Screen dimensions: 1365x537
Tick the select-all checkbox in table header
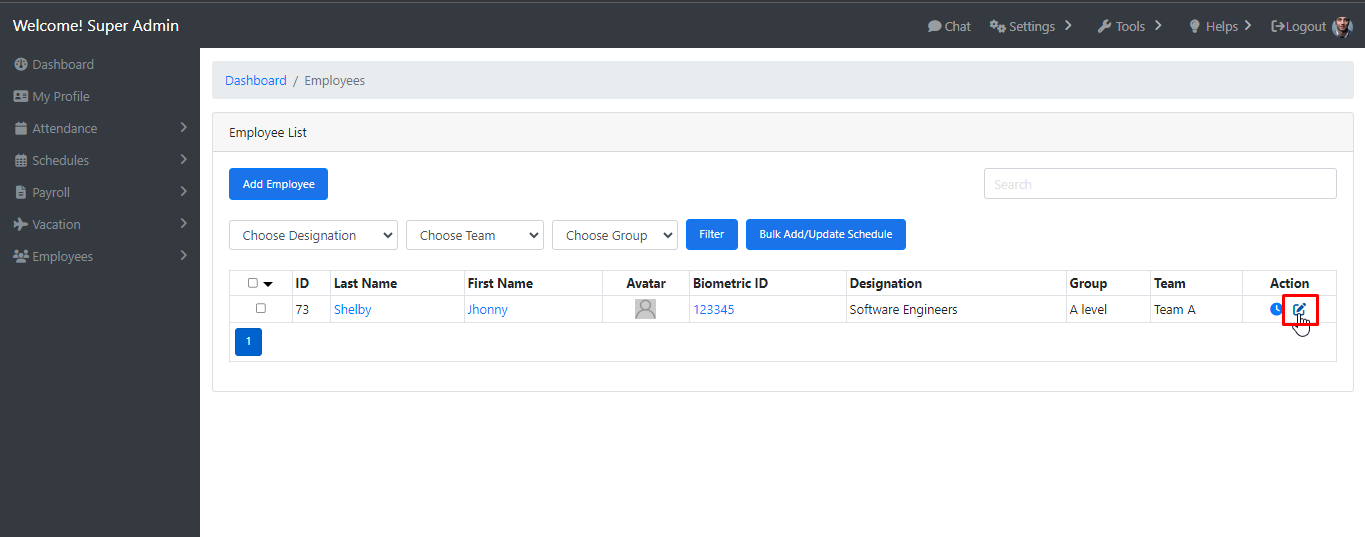tap(253, 283)
